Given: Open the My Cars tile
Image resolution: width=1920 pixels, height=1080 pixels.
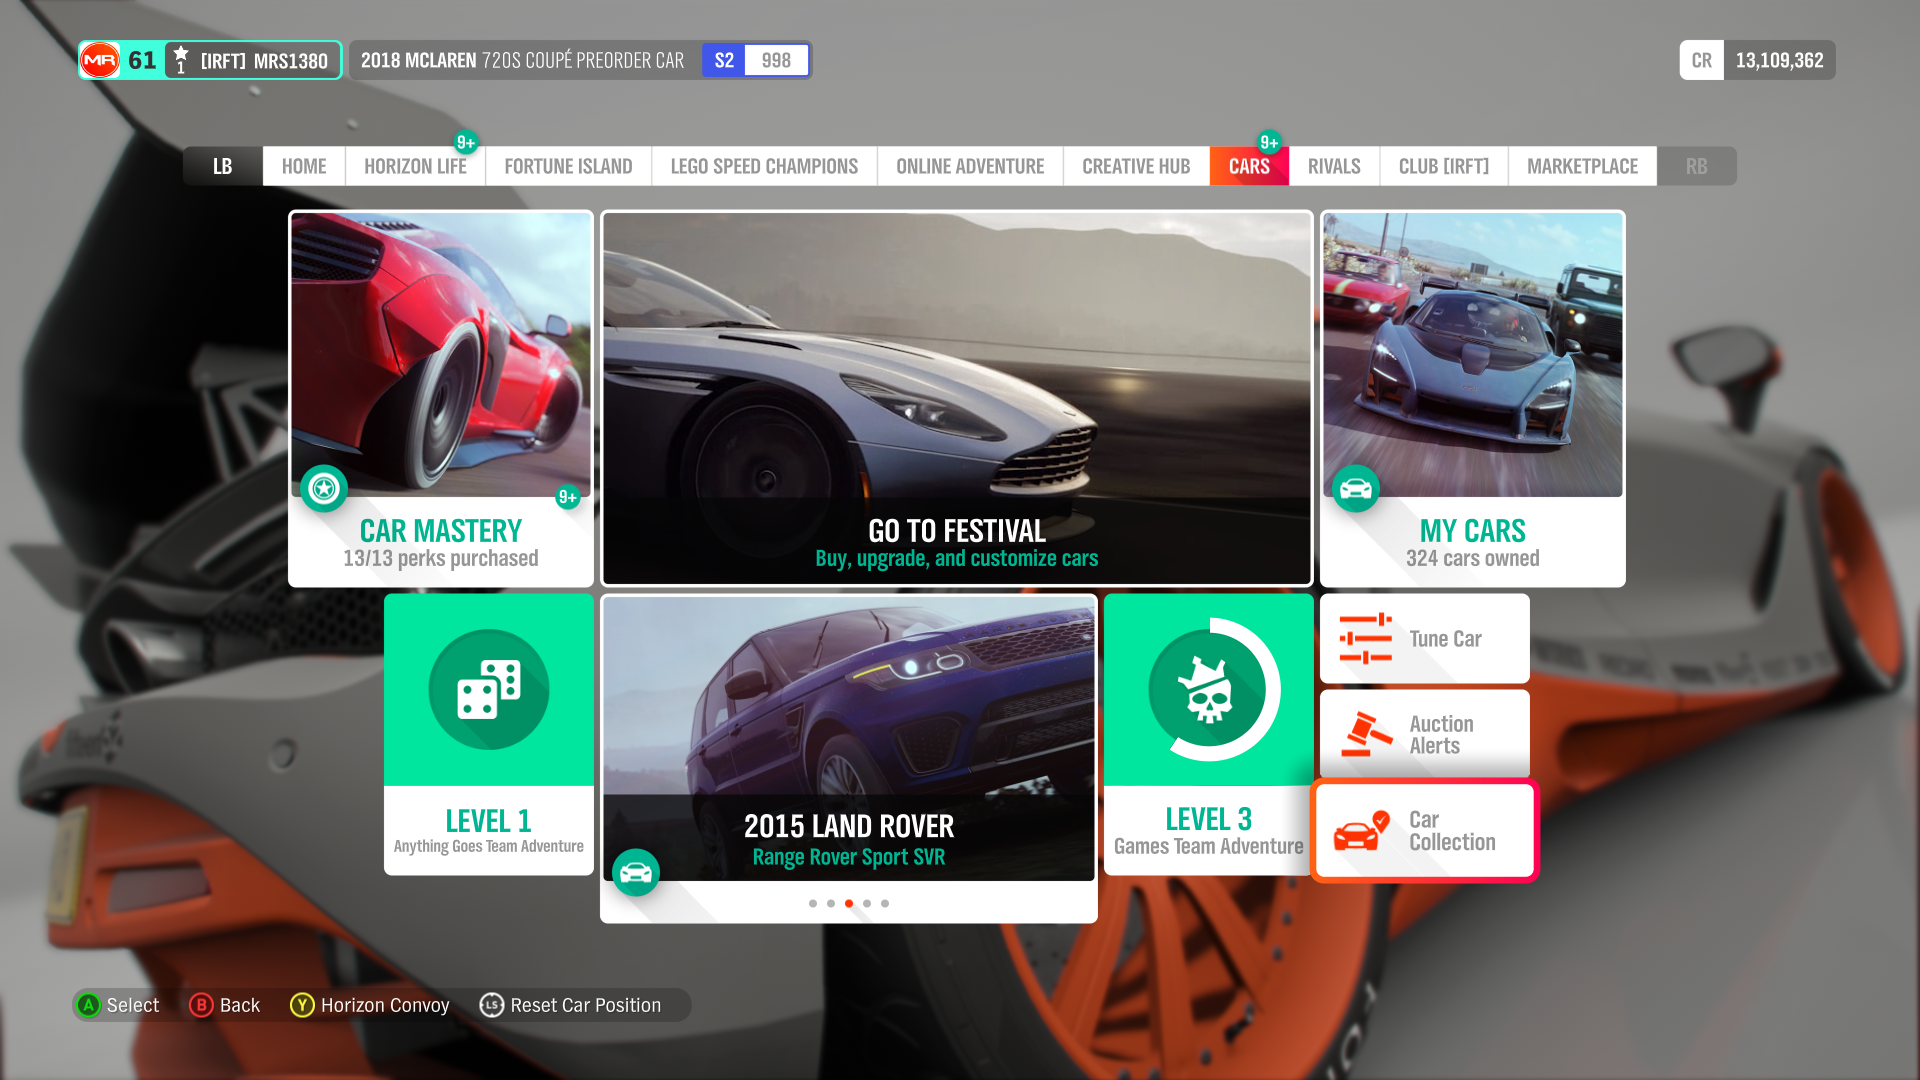Looking at the screenshot, I should [x=1473, y=398].
